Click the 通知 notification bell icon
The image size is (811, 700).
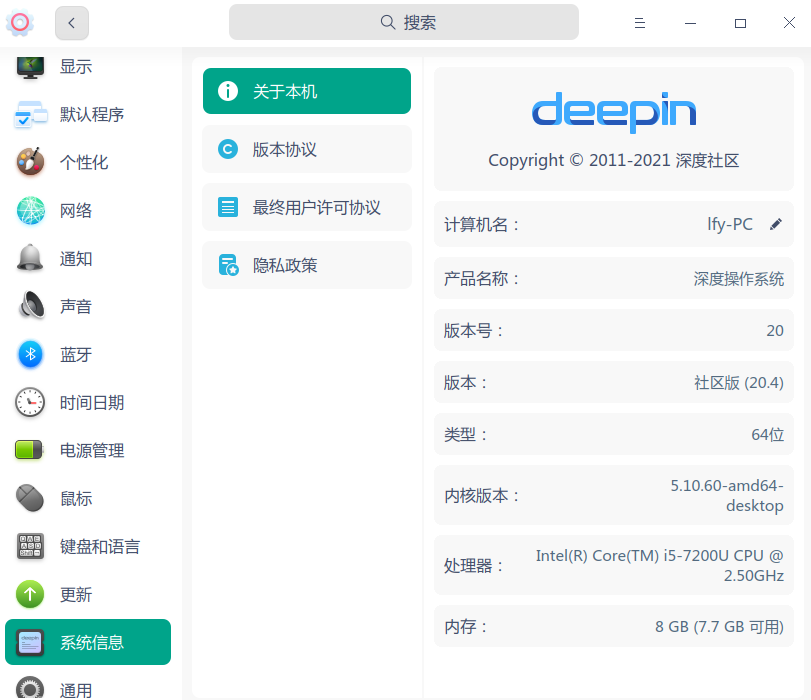tap(29, 258)
